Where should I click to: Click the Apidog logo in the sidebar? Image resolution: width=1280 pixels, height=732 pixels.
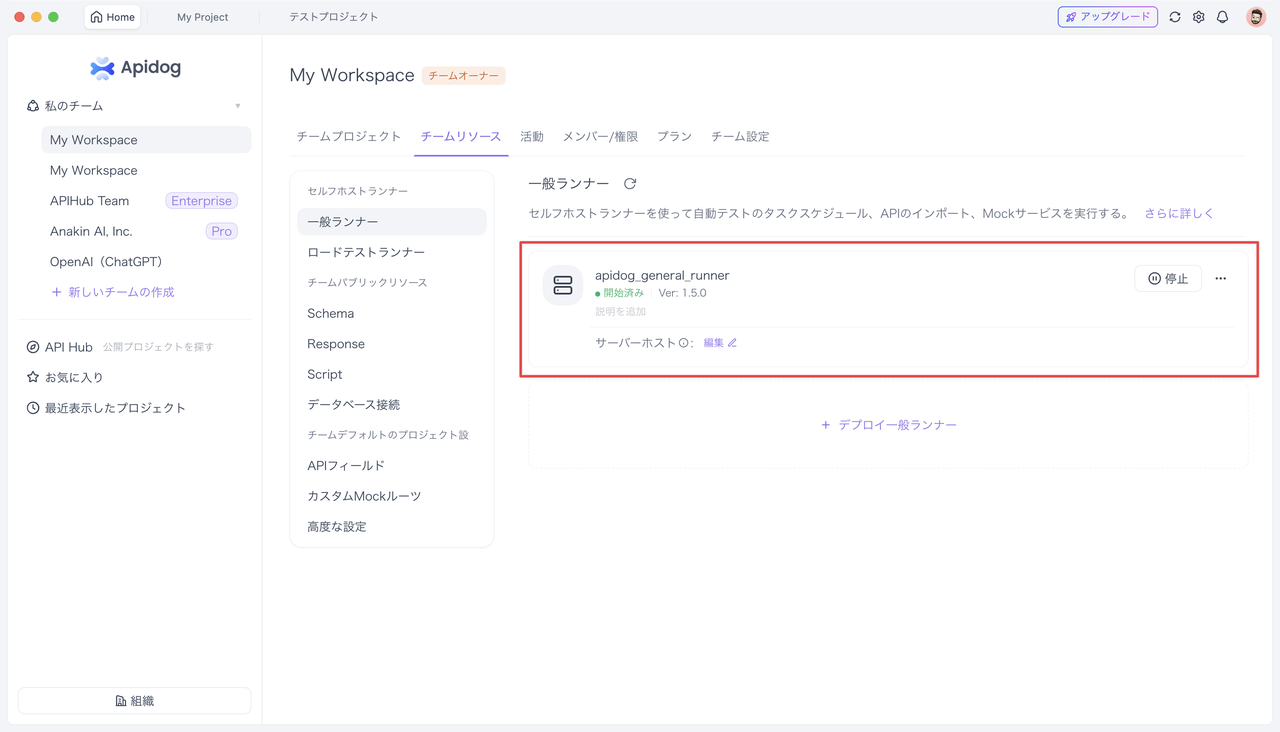click(135, 68)
